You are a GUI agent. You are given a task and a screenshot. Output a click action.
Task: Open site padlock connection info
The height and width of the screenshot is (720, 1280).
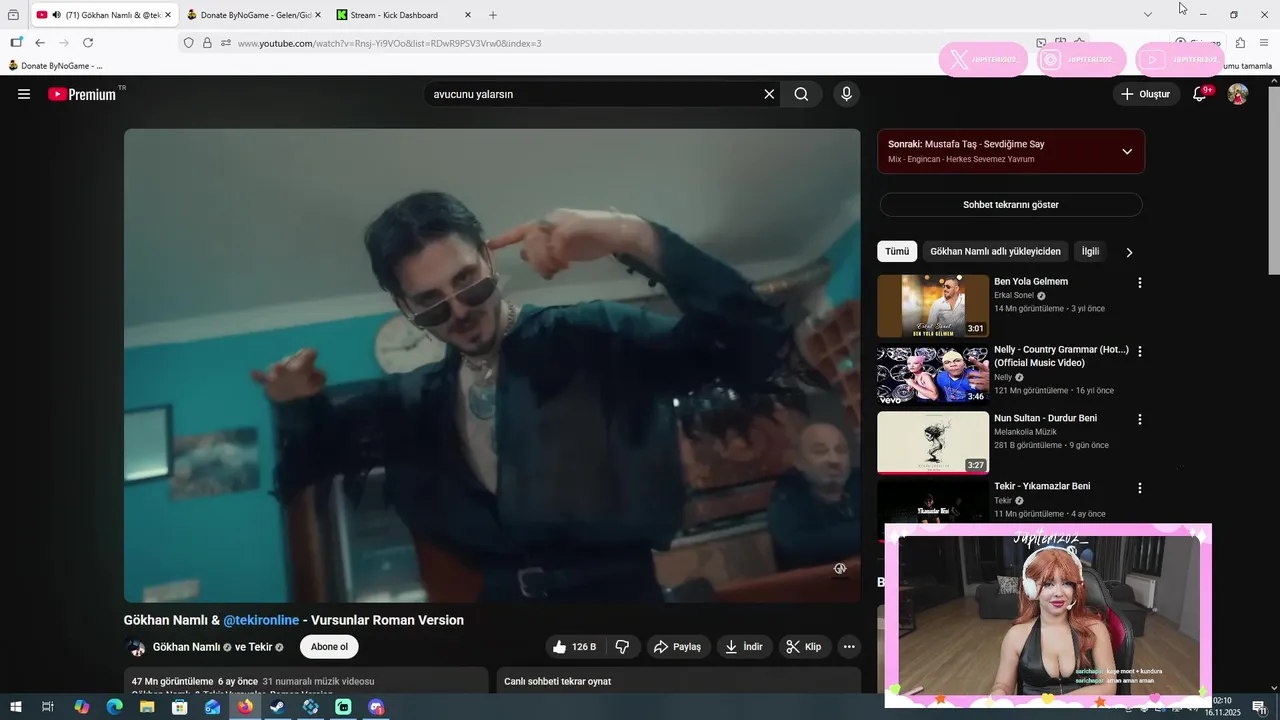[x=207, y=43]
